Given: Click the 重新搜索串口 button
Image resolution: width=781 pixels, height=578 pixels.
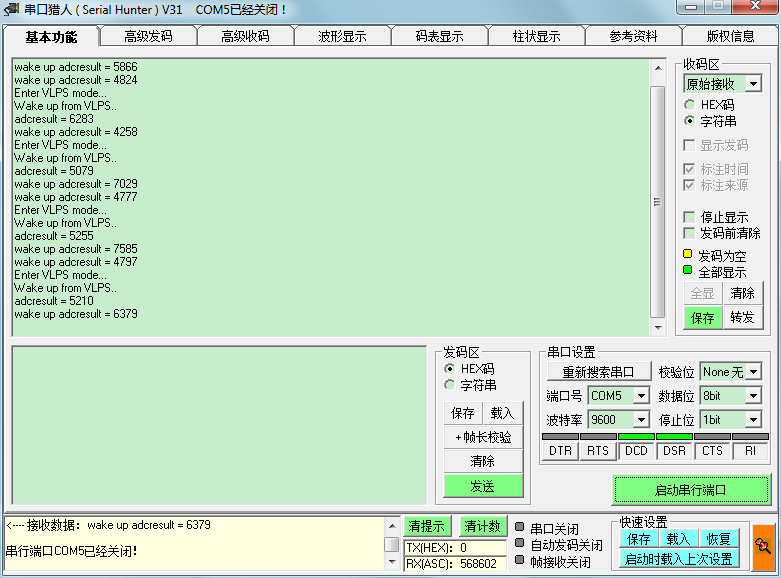Looking at the screenshot, I should click(x=598, y=372).
